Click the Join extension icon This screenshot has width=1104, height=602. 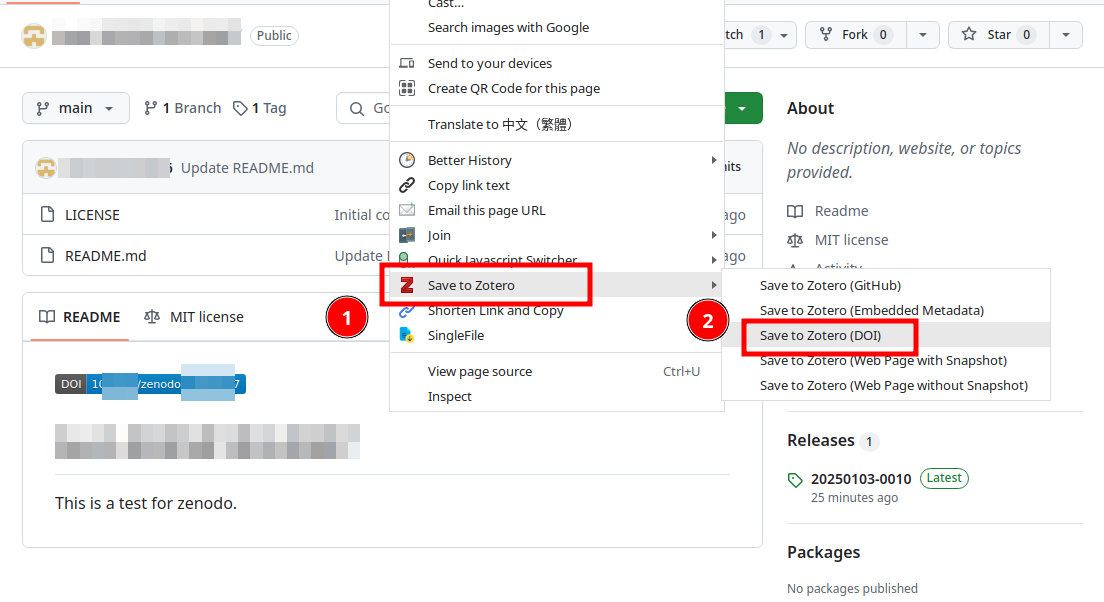pyautogui.click(x=407, y=235)
